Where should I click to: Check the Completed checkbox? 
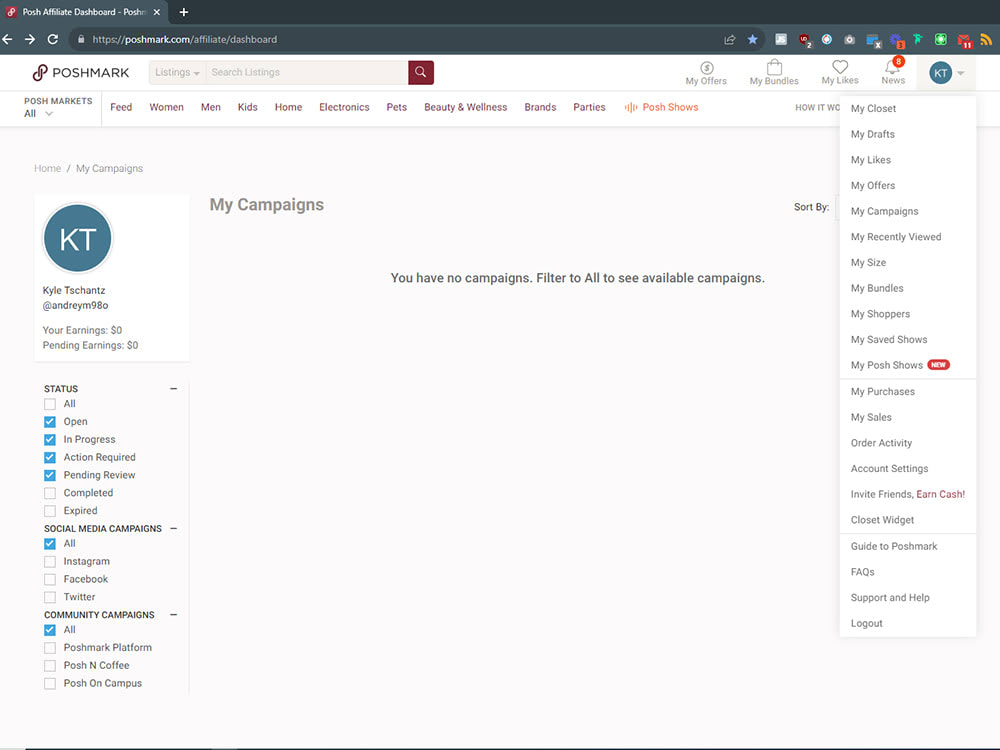click(x=50, y=493)
